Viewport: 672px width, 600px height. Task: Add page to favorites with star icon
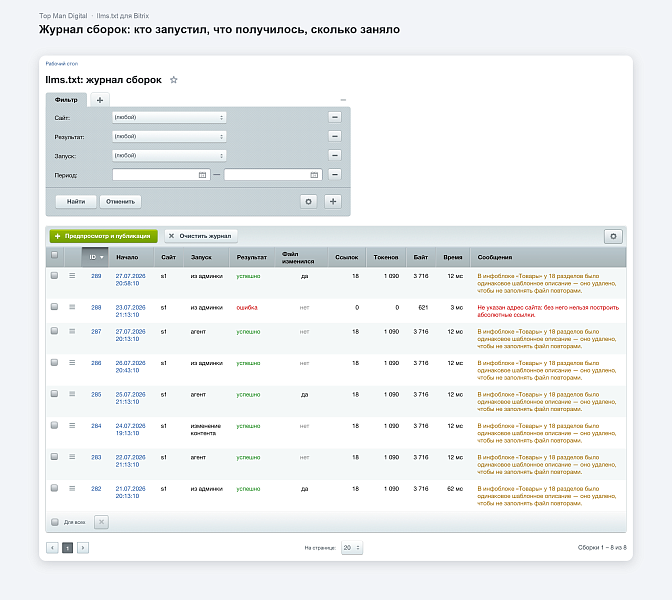tap(174, 80)
